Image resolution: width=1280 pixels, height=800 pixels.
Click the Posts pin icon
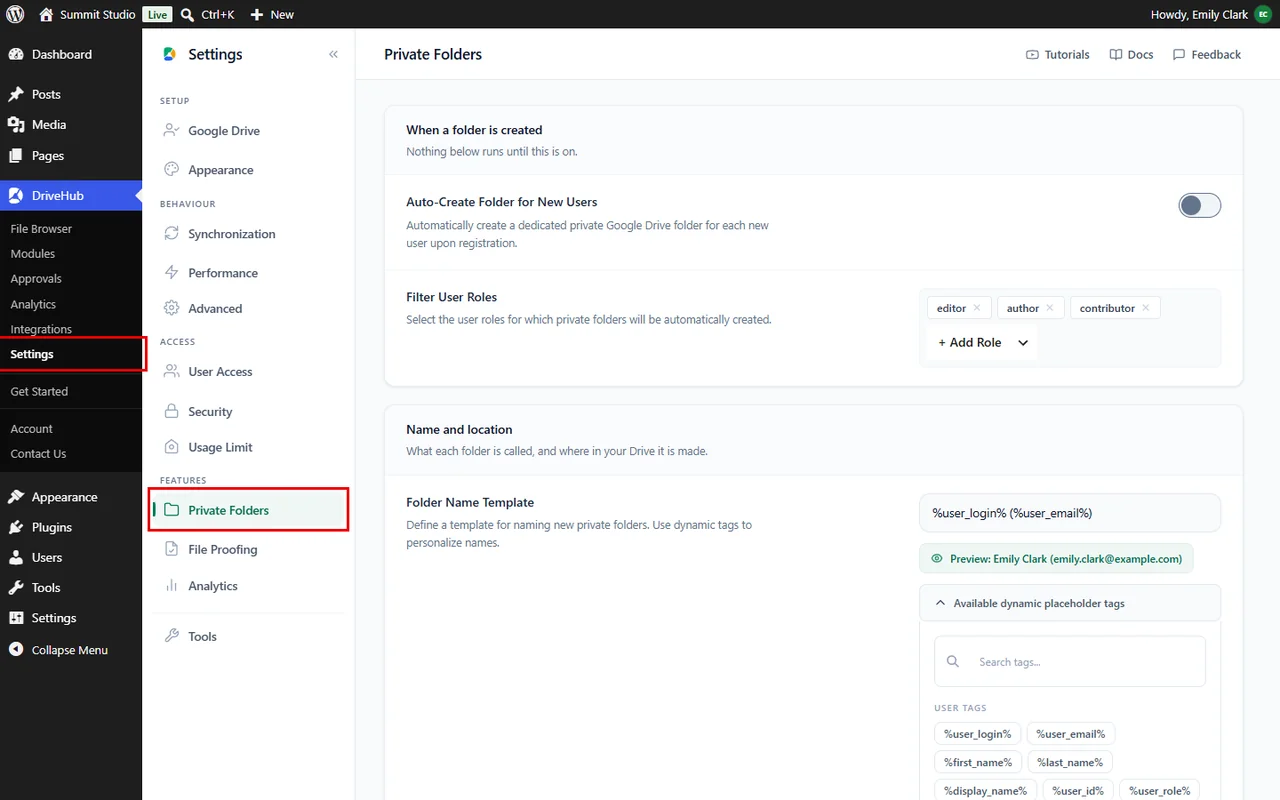pyautogui.click(x=16, y=94)
